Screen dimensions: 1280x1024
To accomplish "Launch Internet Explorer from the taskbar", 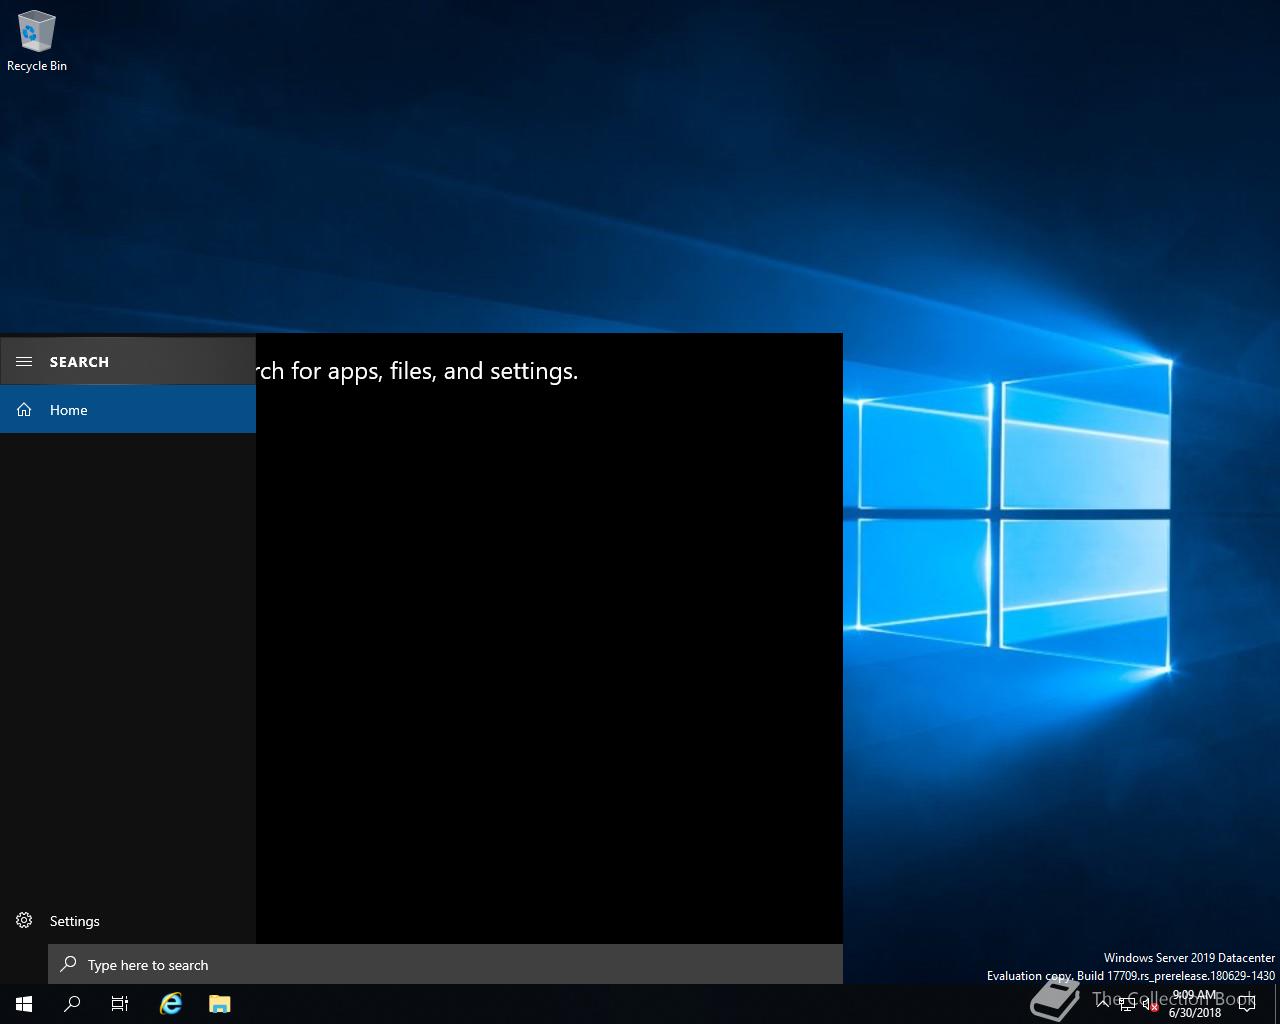I will tap(171, 1004).
